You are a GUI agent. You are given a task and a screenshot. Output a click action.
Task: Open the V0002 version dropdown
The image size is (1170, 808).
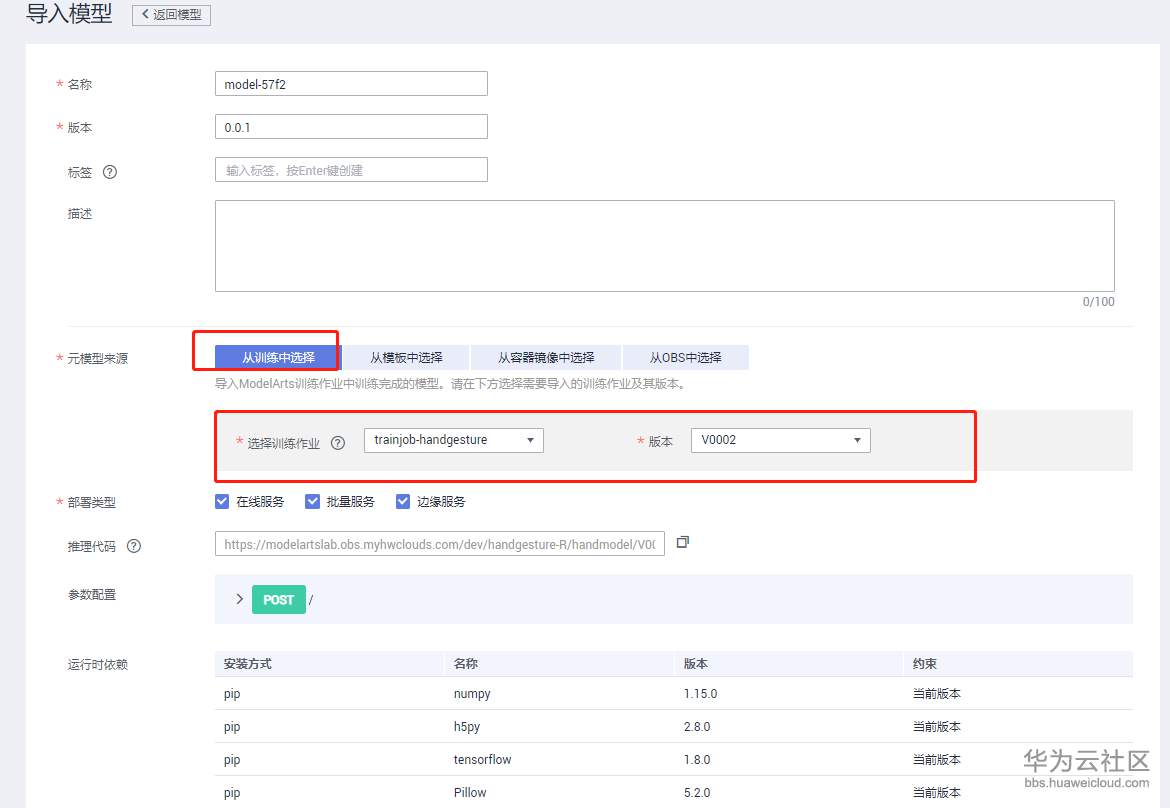coord(780,440)
